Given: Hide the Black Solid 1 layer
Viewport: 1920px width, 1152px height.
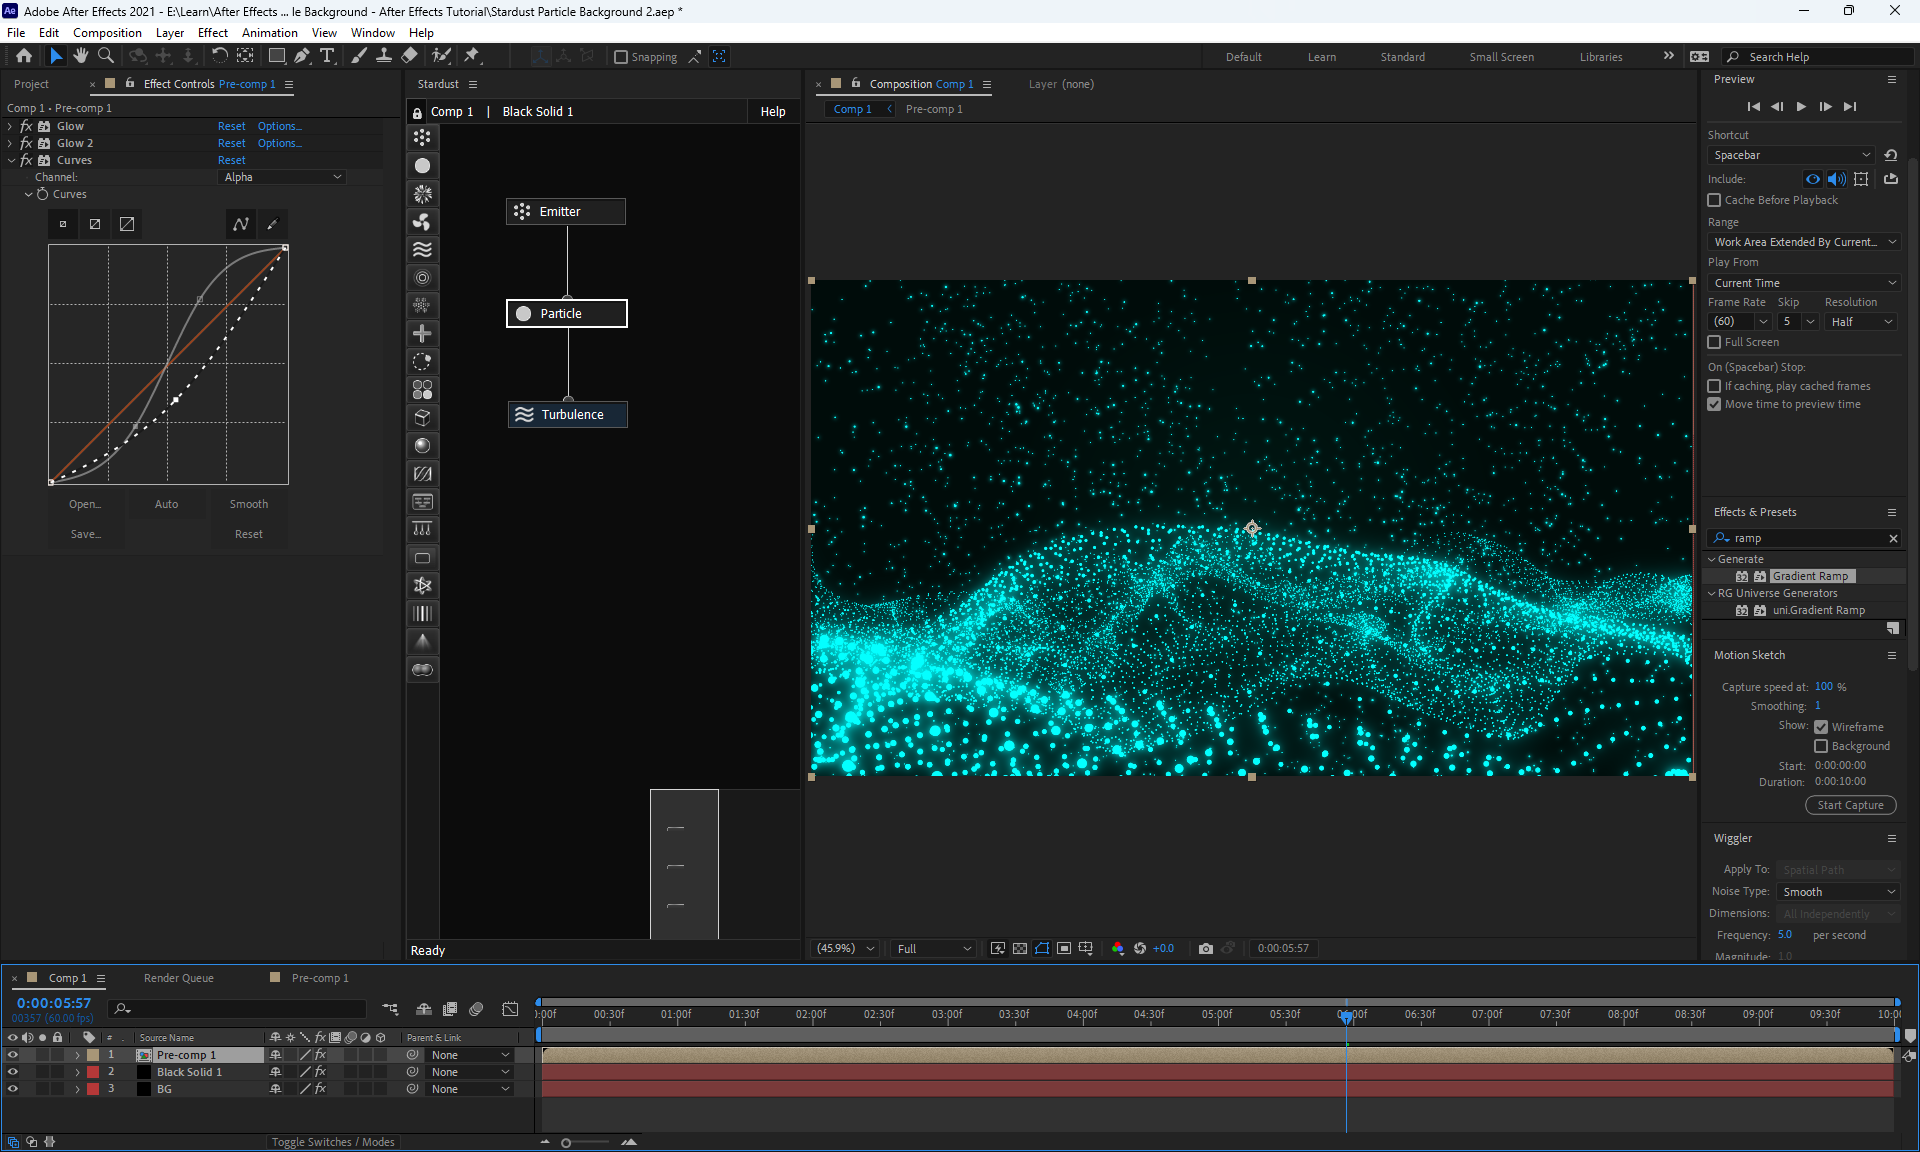Looking at the screenshot, I should [x=13, y=1072].
